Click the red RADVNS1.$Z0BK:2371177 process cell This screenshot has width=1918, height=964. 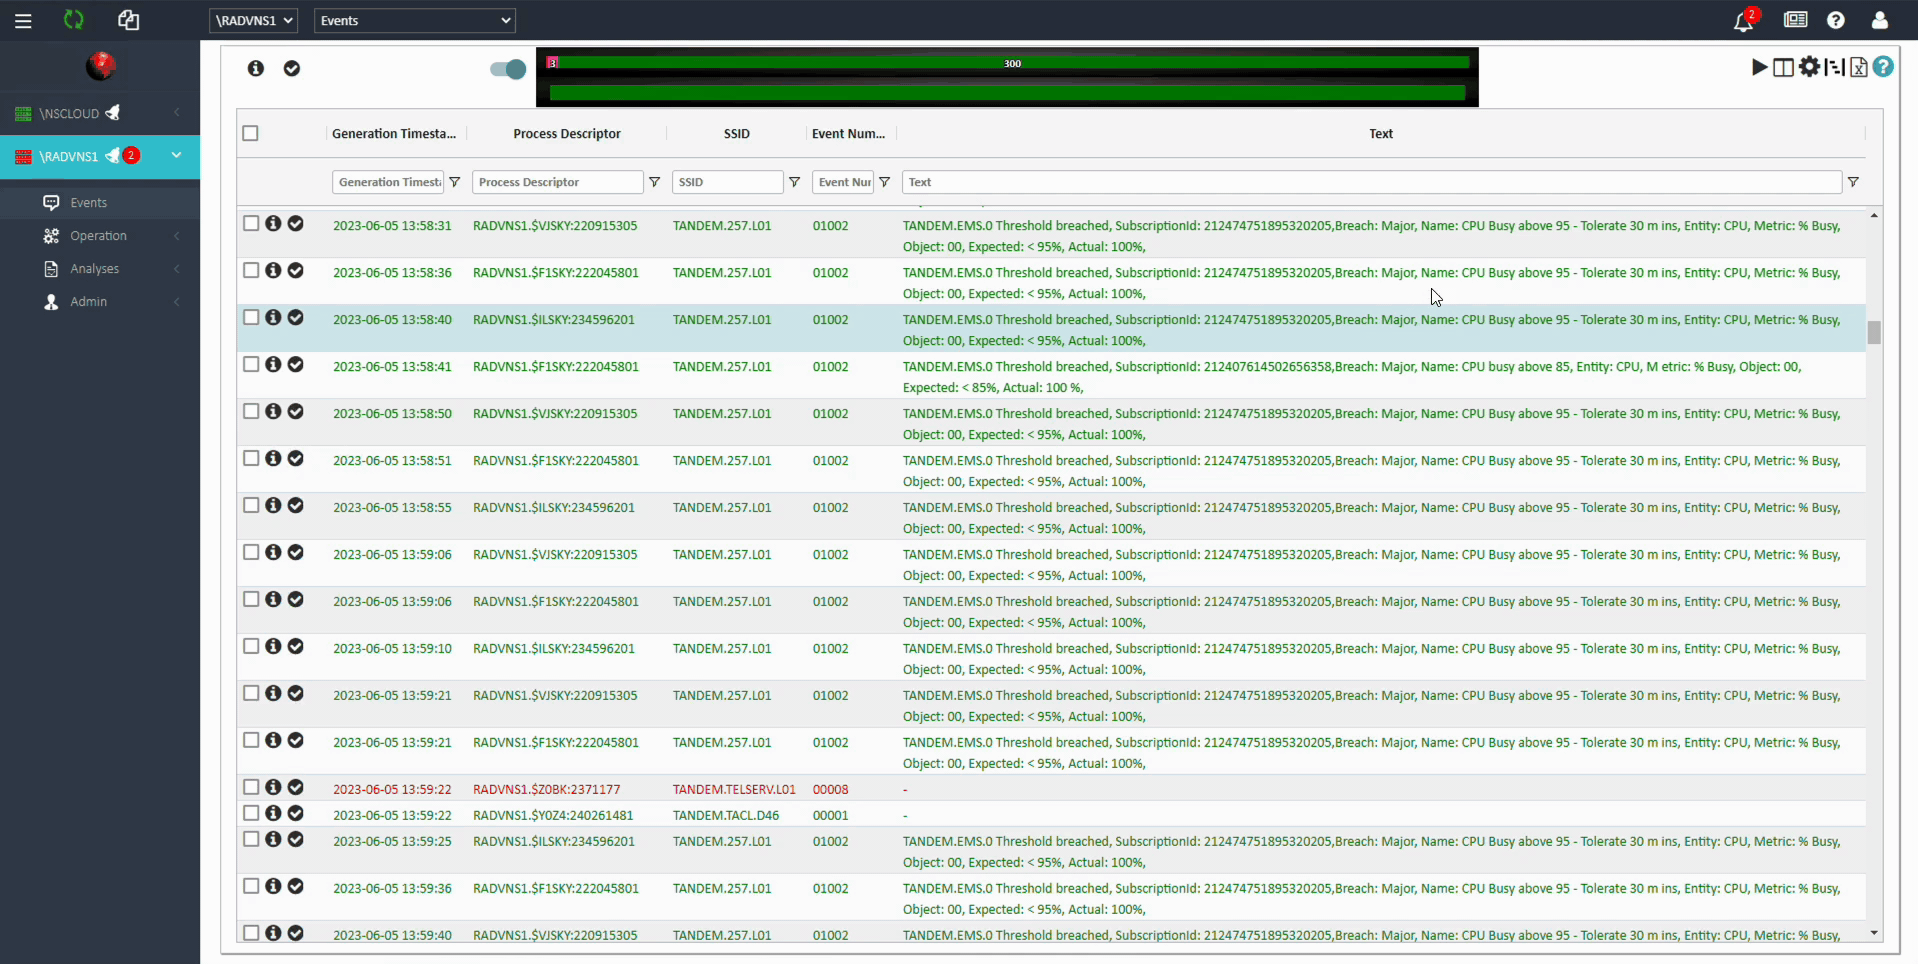pos(547,789)
